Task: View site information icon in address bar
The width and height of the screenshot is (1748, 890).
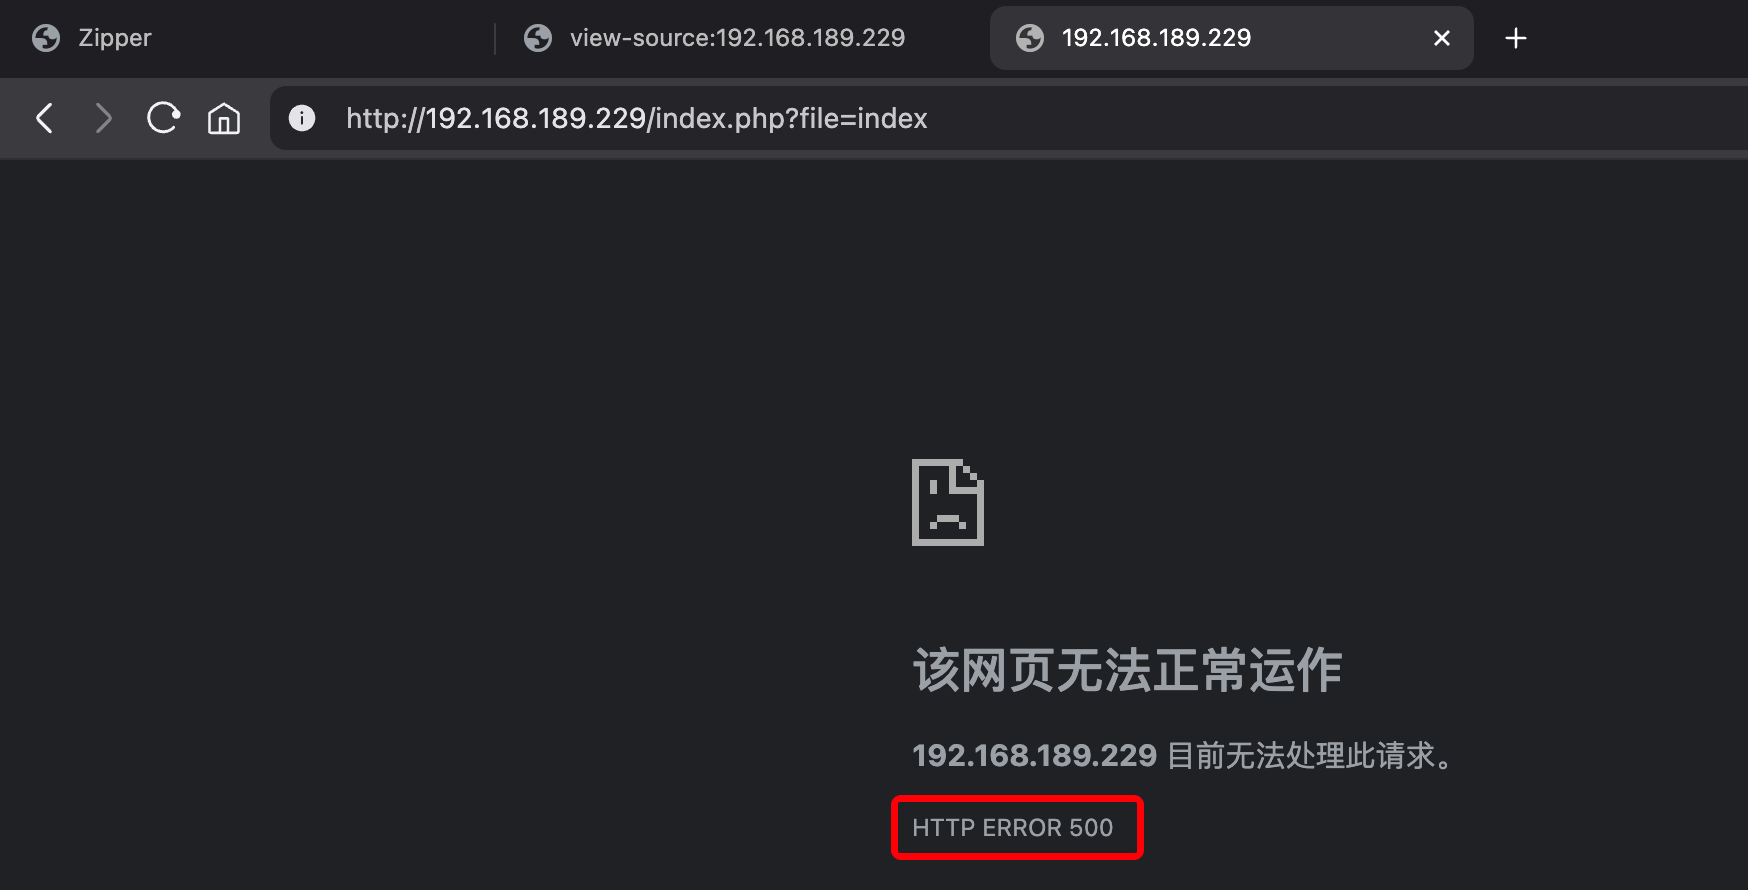Action: click(x=302, y=118)
